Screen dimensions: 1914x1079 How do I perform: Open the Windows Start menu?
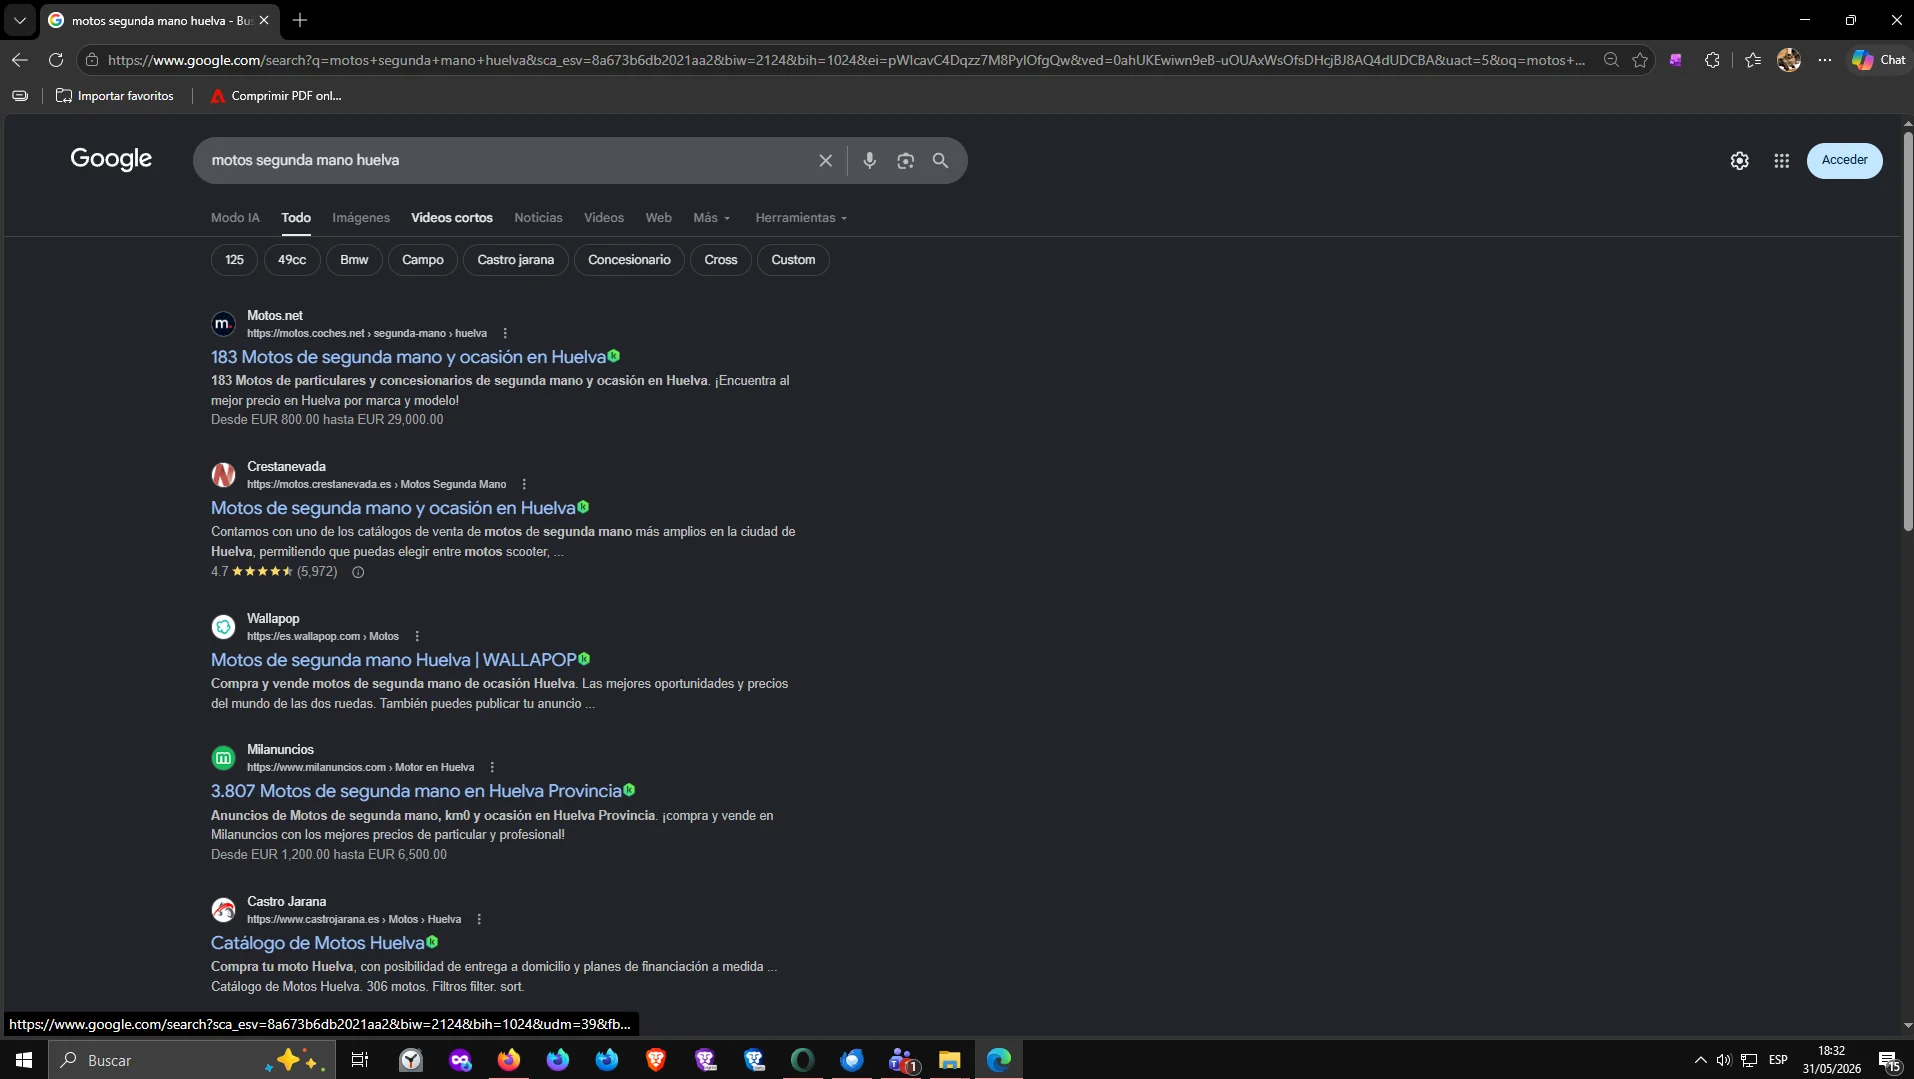click(24, 1060)
